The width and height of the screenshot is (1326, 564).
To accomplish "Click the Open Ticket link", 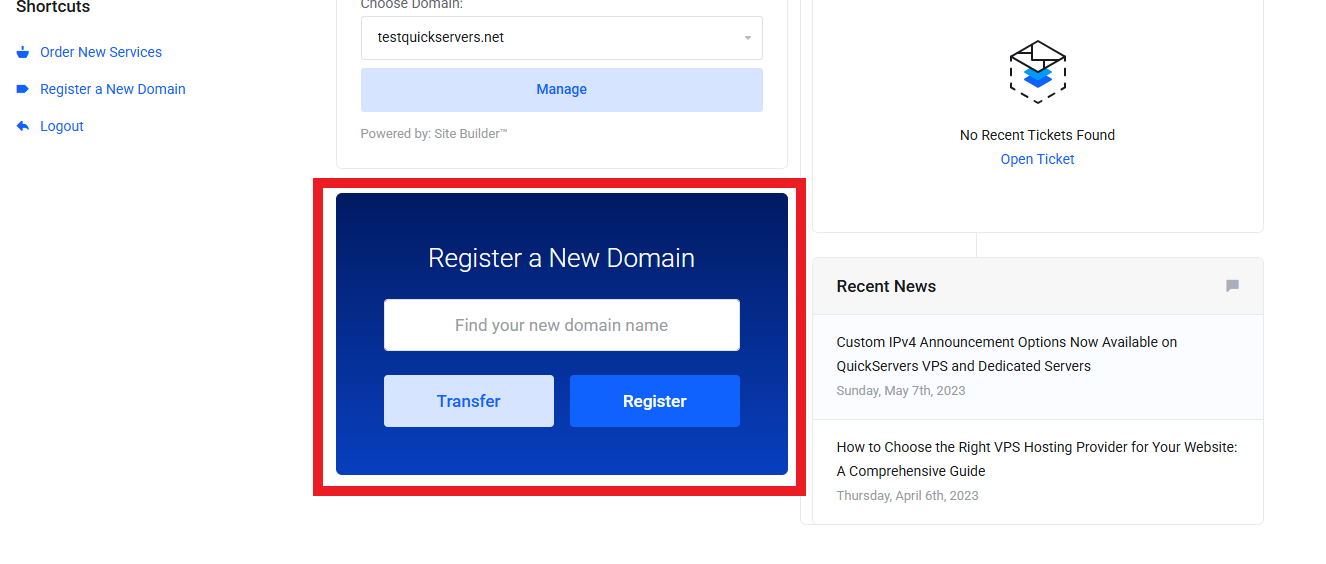I will [x=1037, y=159].
